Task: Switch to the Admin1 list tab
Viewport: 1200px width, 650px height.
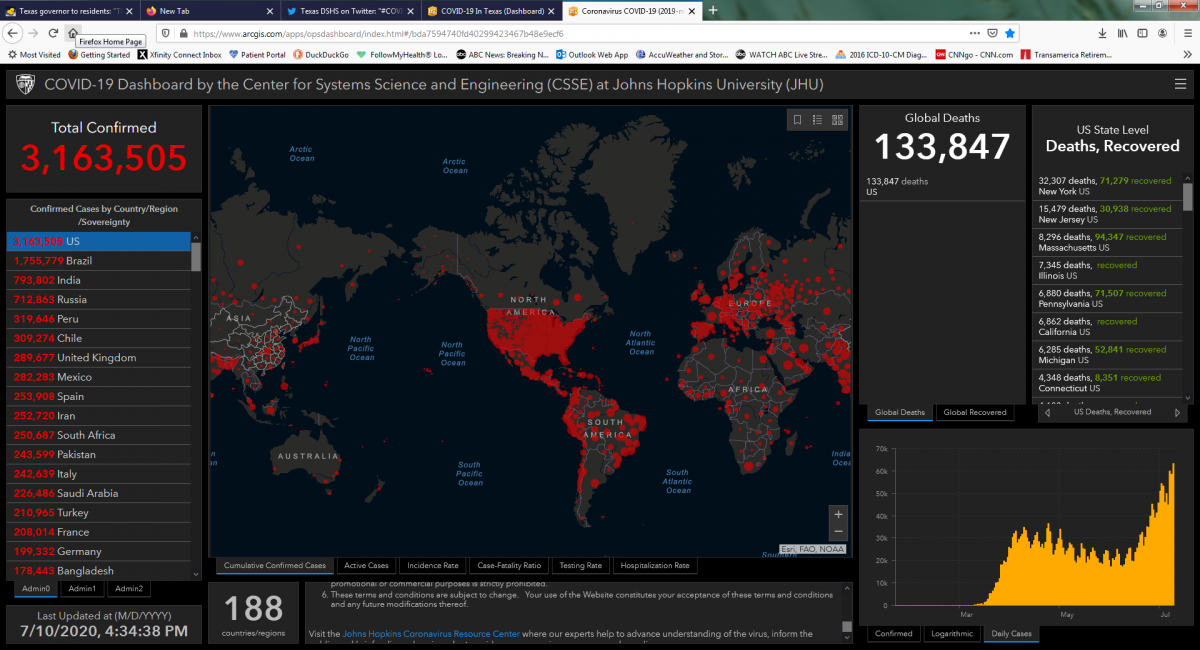Action: click(82, 589)
